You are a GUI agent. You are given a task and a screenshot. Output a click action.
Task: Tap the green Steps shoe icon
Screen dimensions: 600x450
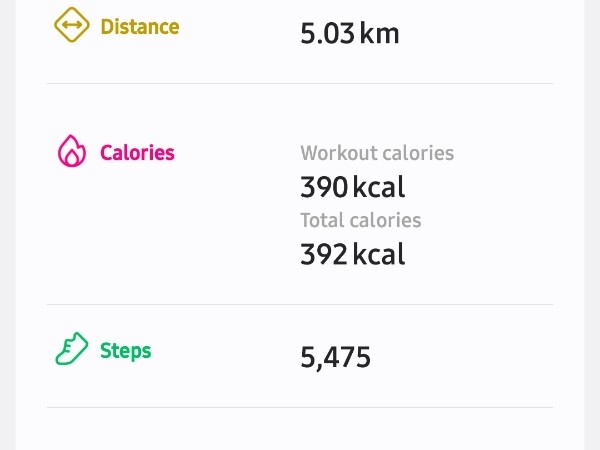[72, 350]
